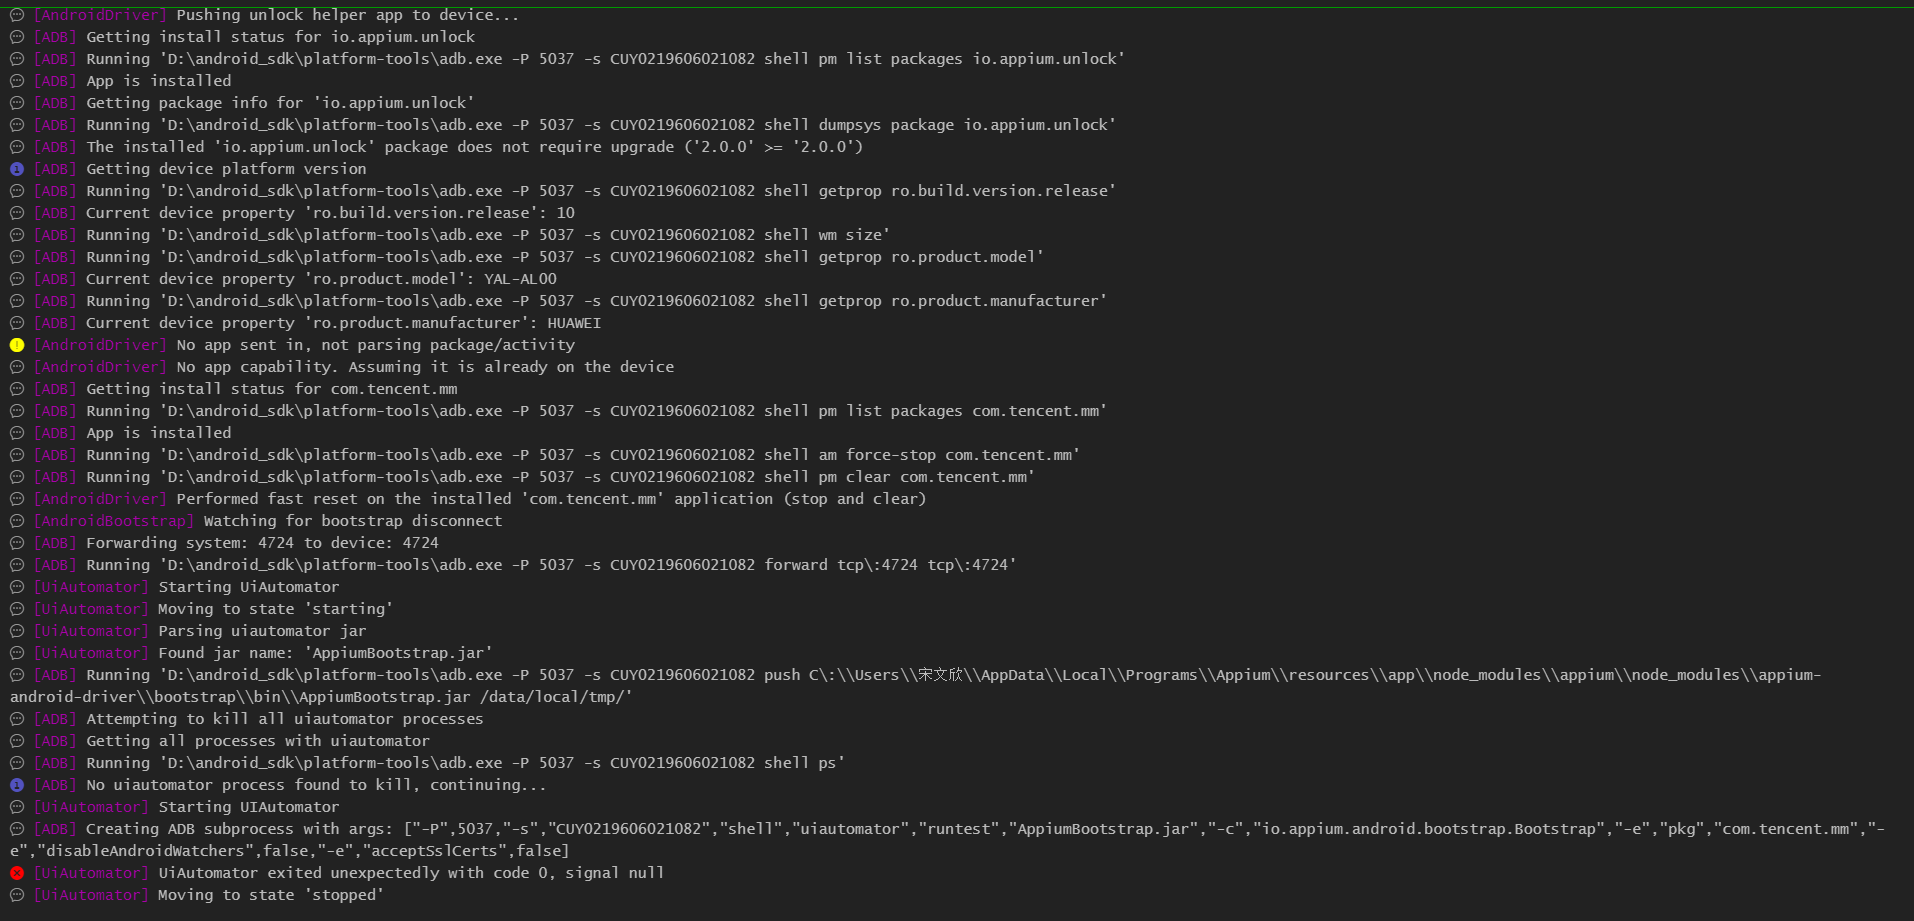
Task: Click the [AndroidDriver] tag beside No app capability
Action: tap(100, 367)
